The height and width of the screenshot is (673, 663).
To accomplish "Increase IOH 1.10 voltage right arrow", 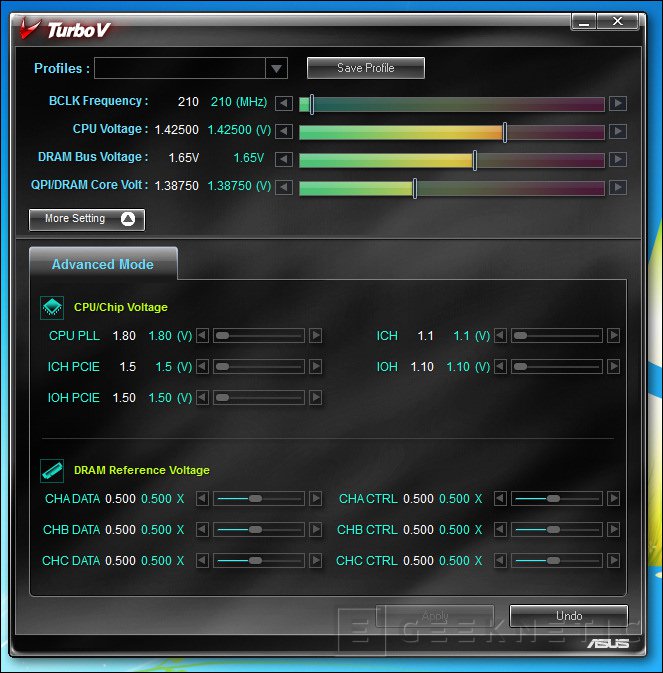I will coord(613,367).
